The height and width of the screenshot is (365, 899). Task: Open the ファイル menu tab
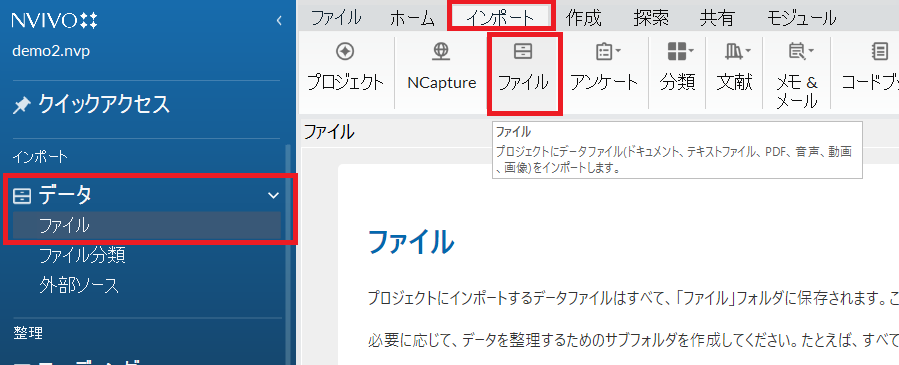click(336, 18)
